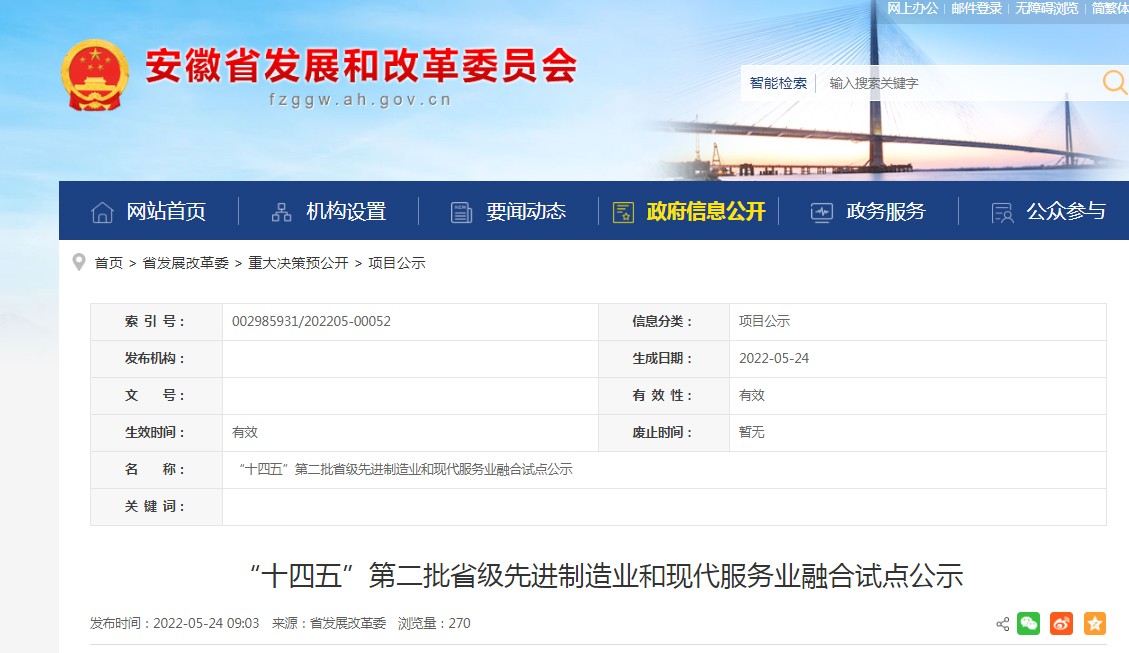Open the 邮件登录 link
Image resolution: width=1129 pixels, height=653 pixels.
tap(977, 8)
